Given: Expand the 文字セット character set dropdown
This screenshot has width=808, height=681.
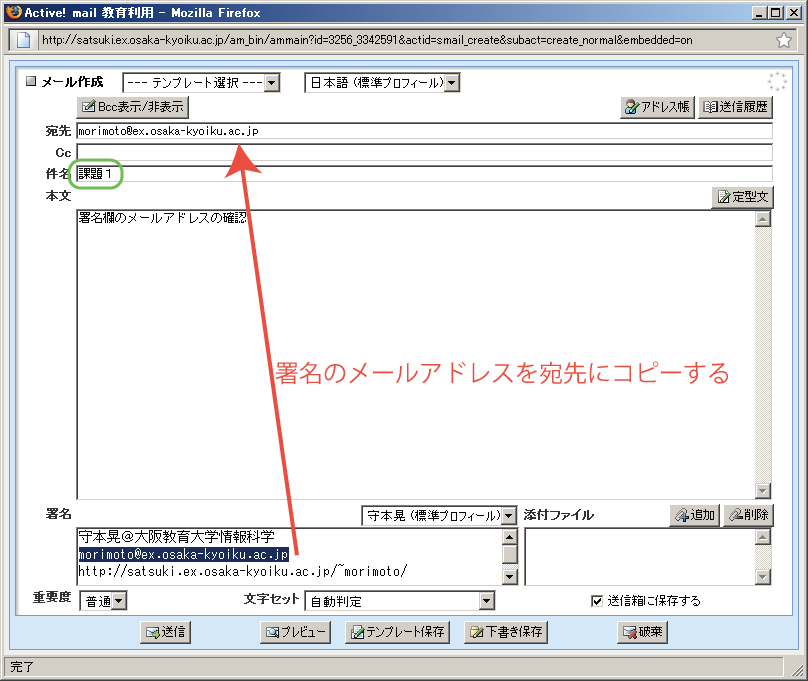Looking at the screenshot, I should [x=400, y=601].
